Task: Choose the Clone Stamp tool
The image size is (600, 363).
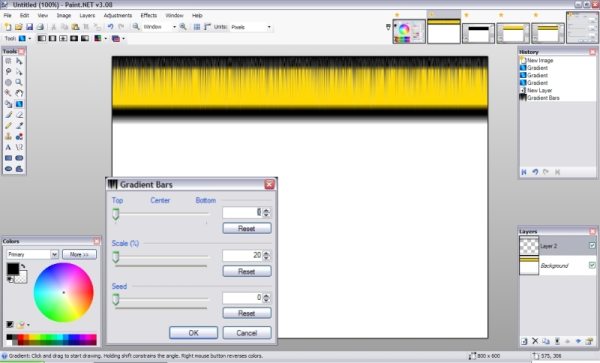Action: (x=8, y=137)
